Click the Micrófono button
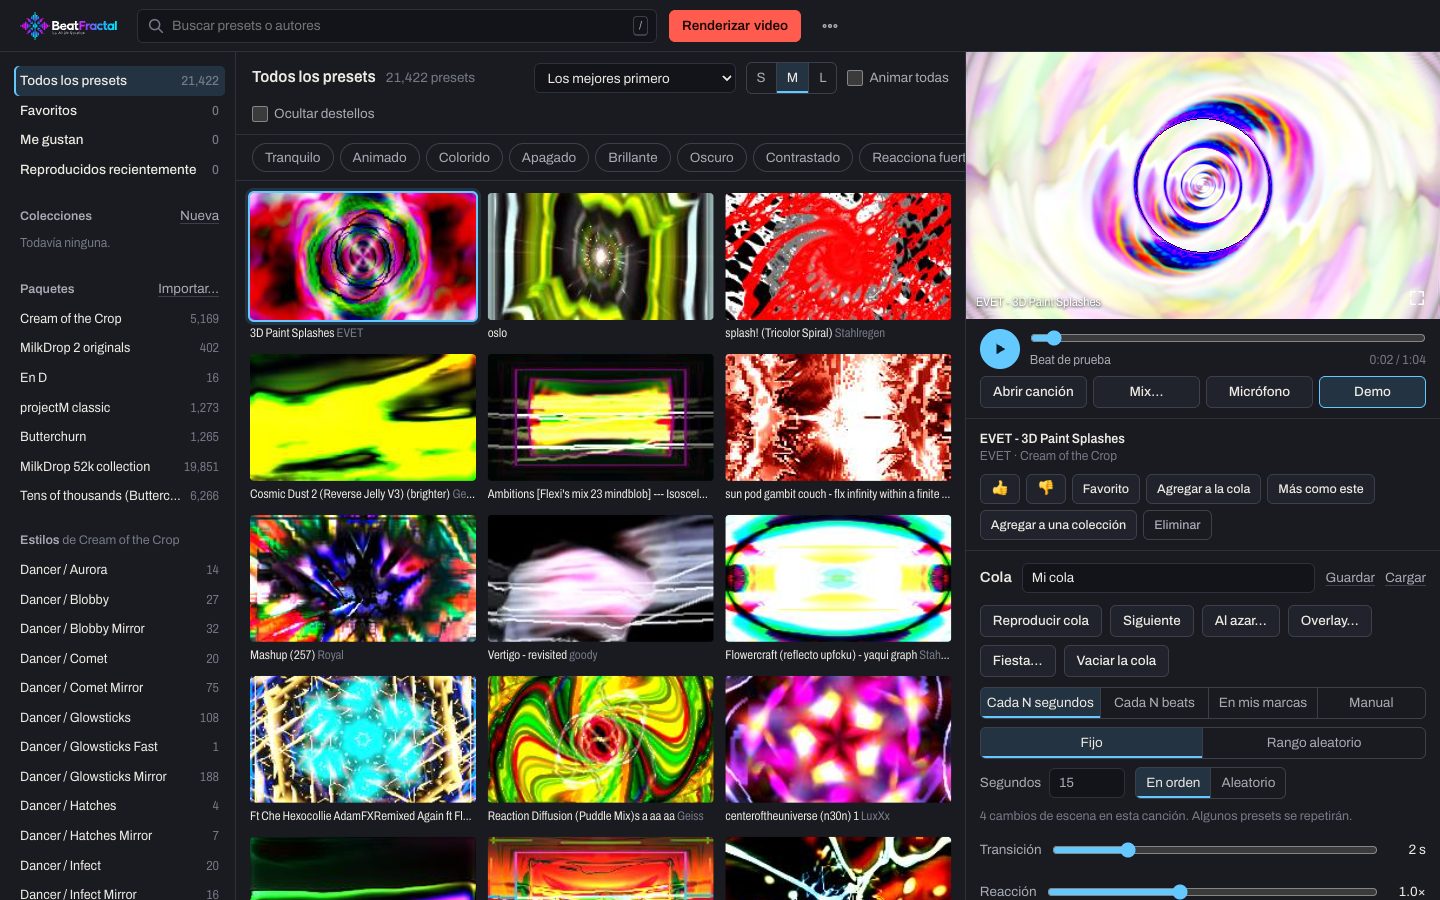1440x900 pixels. [1259, 392]
